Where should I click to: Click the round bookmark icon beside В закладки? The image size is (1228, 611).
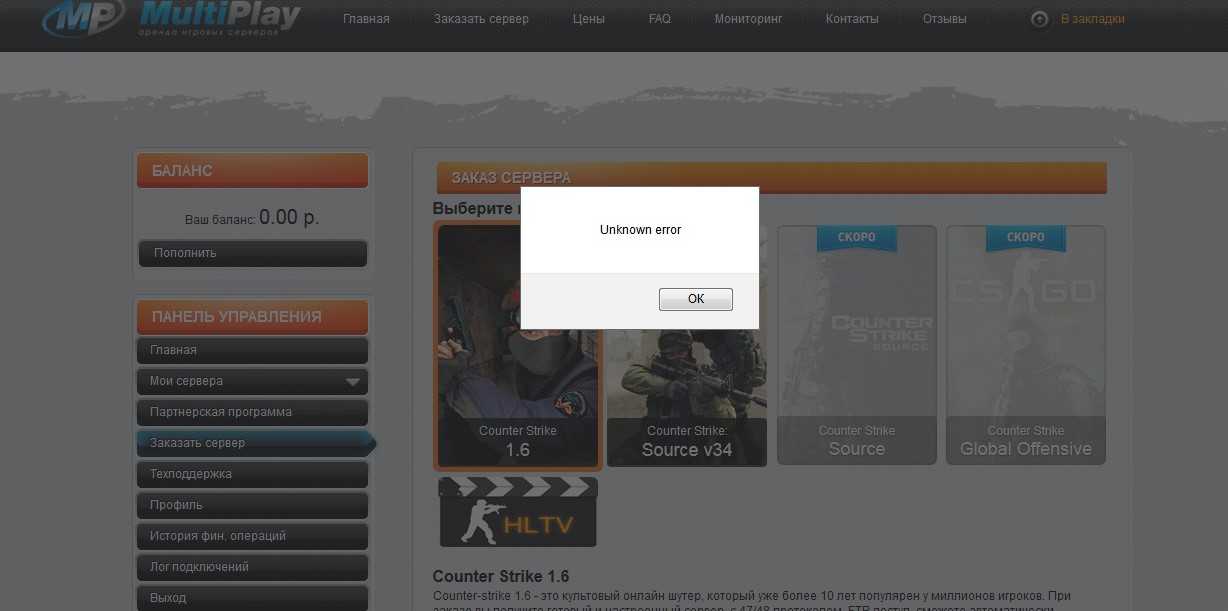[x=1040, y=19]
